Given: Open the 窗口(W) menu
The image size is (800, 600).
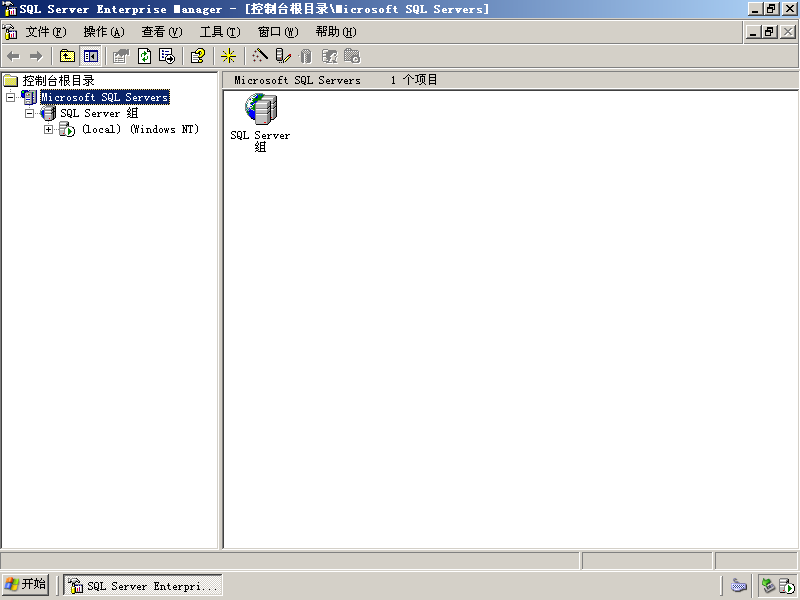Looking at the screenshot, I should pyautogui.click(x=278, y=32).
